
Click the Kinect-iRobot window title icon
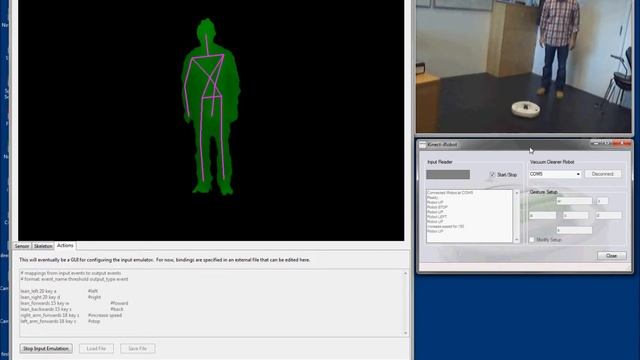coord(423,144)
